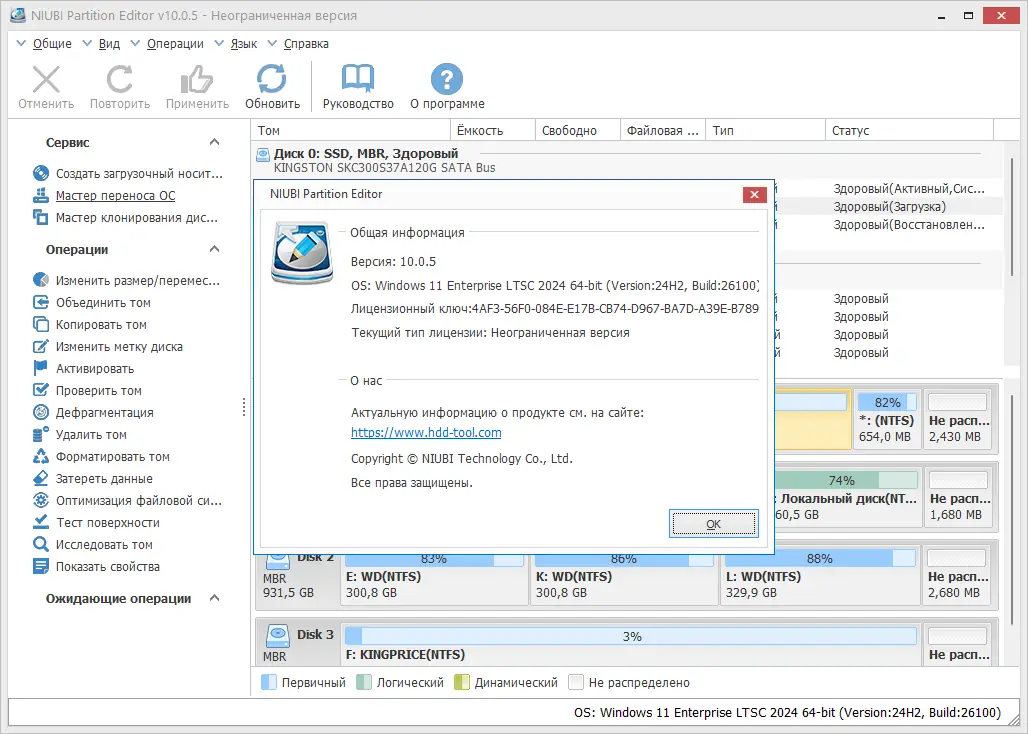Click the Объединить том icon
This screenshot has width=1028, height=734.
(x=41, y=302)
